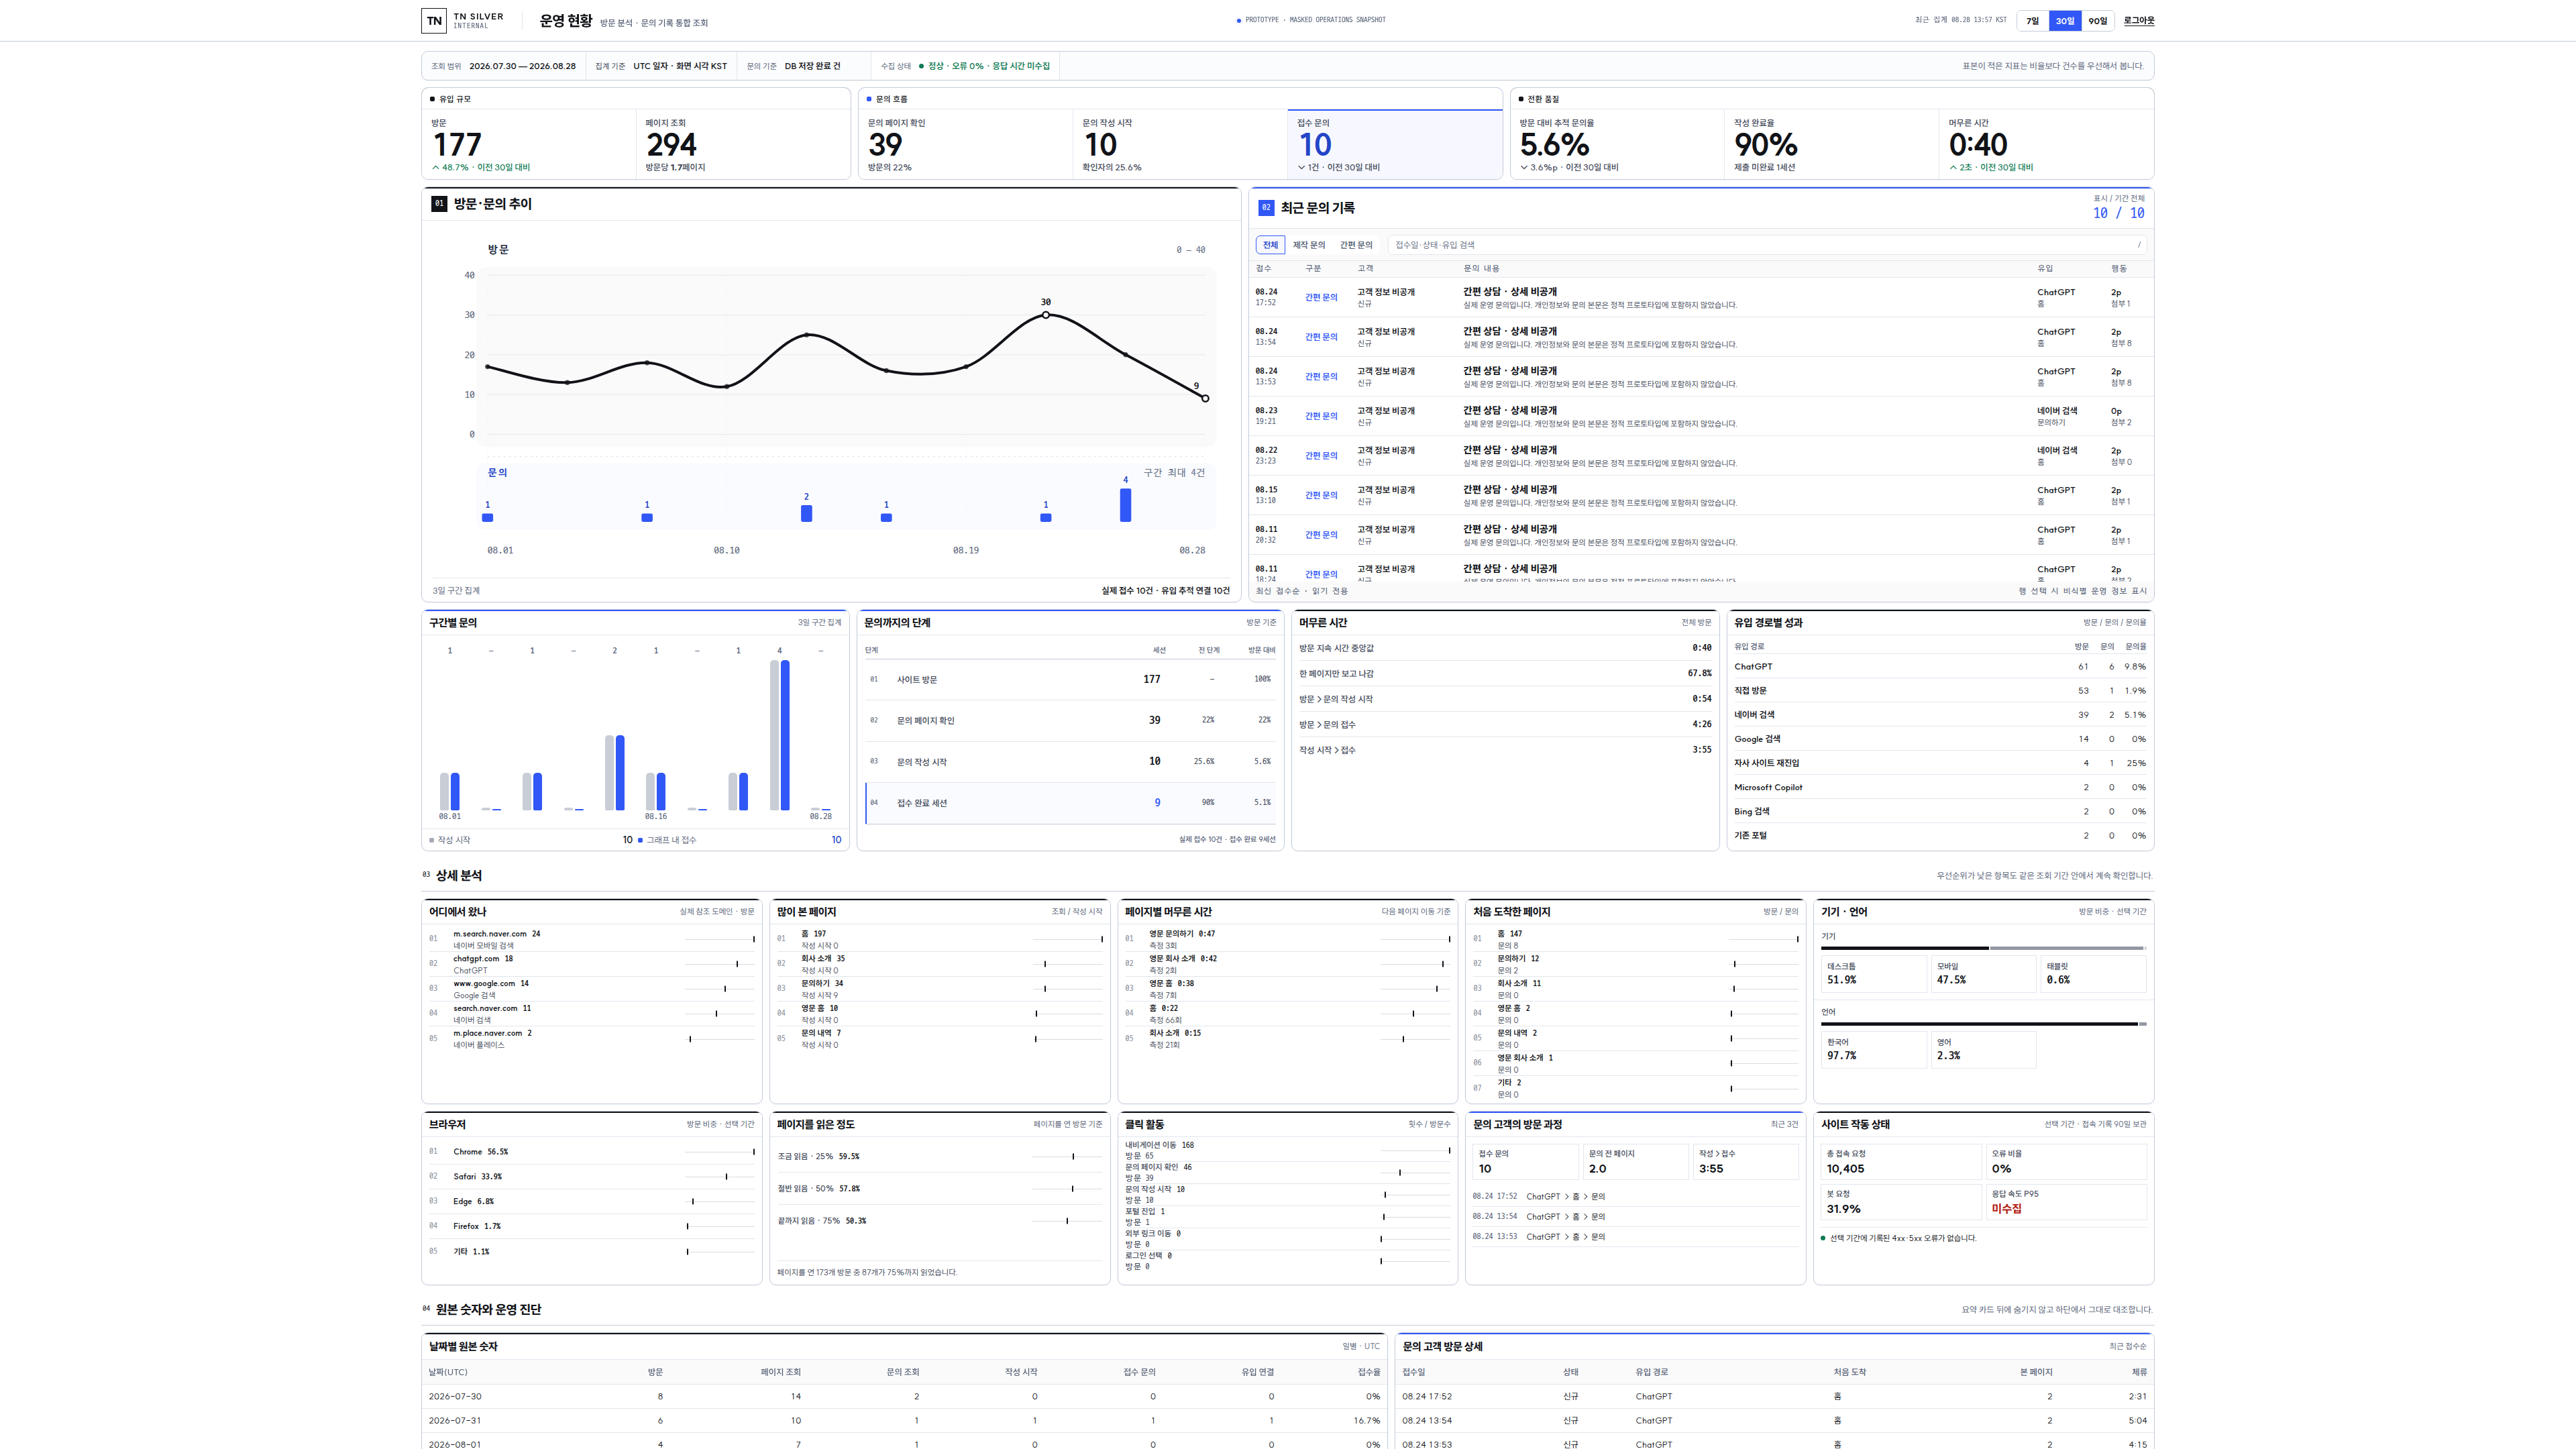Open the 제작 문의 tab
The width and height of the screenshot is (2576, 1449).
point(1309,245)
